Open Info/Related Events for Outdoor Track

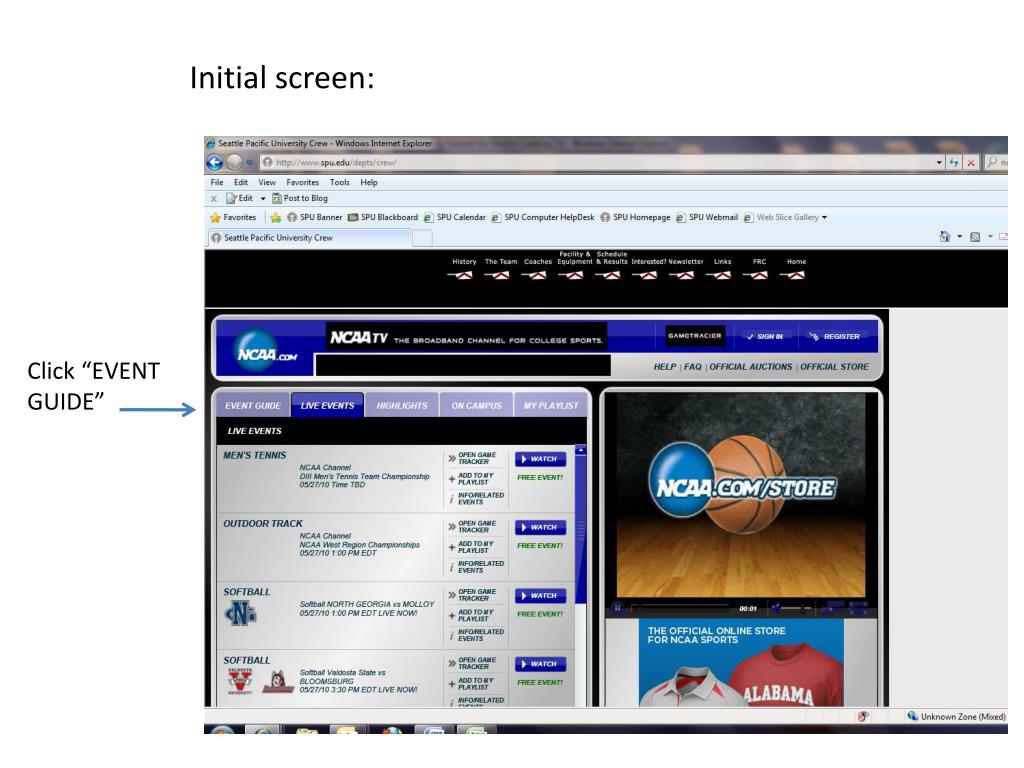pos(477,567)
